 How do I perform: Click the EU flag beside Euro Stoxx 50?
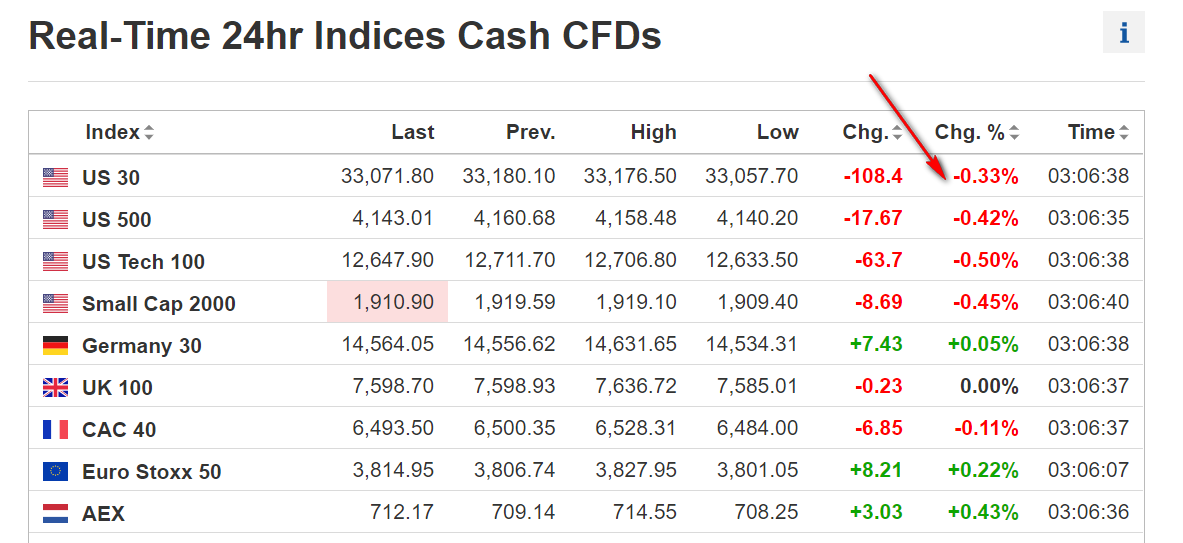click(55, 472)
